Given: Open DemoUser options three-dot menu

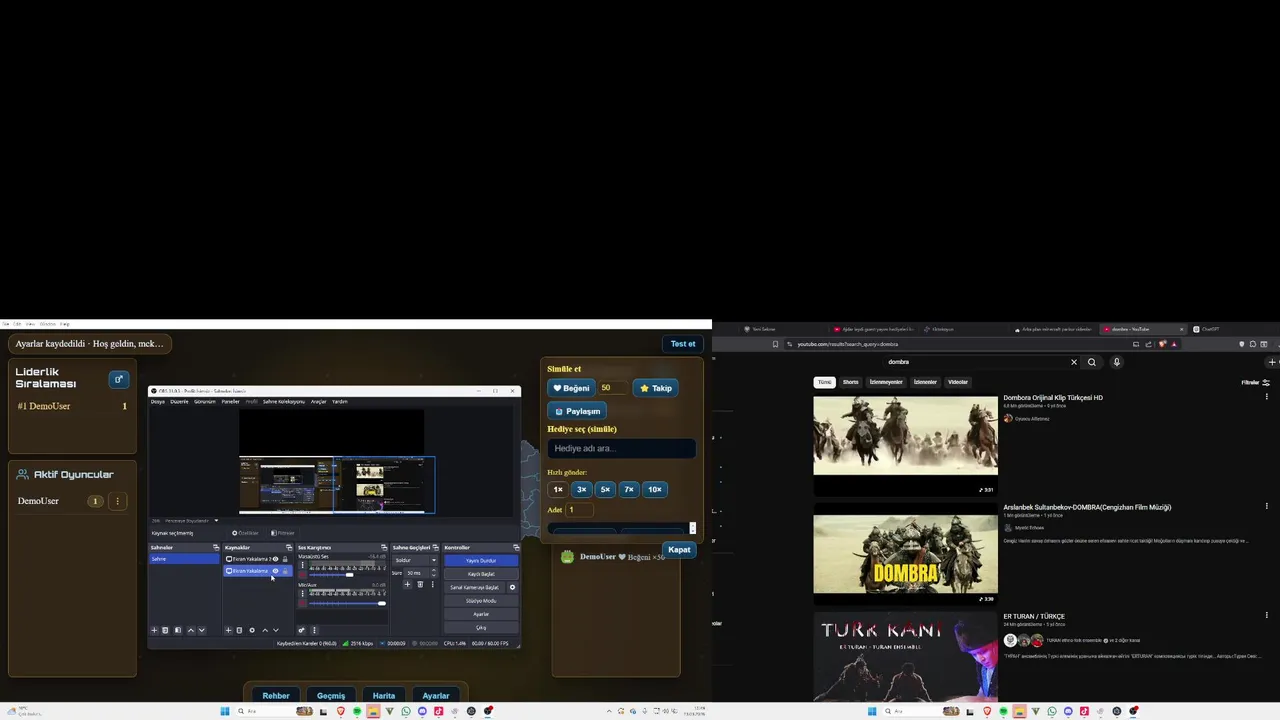Looking at the screenshot, I should [117, 501].
